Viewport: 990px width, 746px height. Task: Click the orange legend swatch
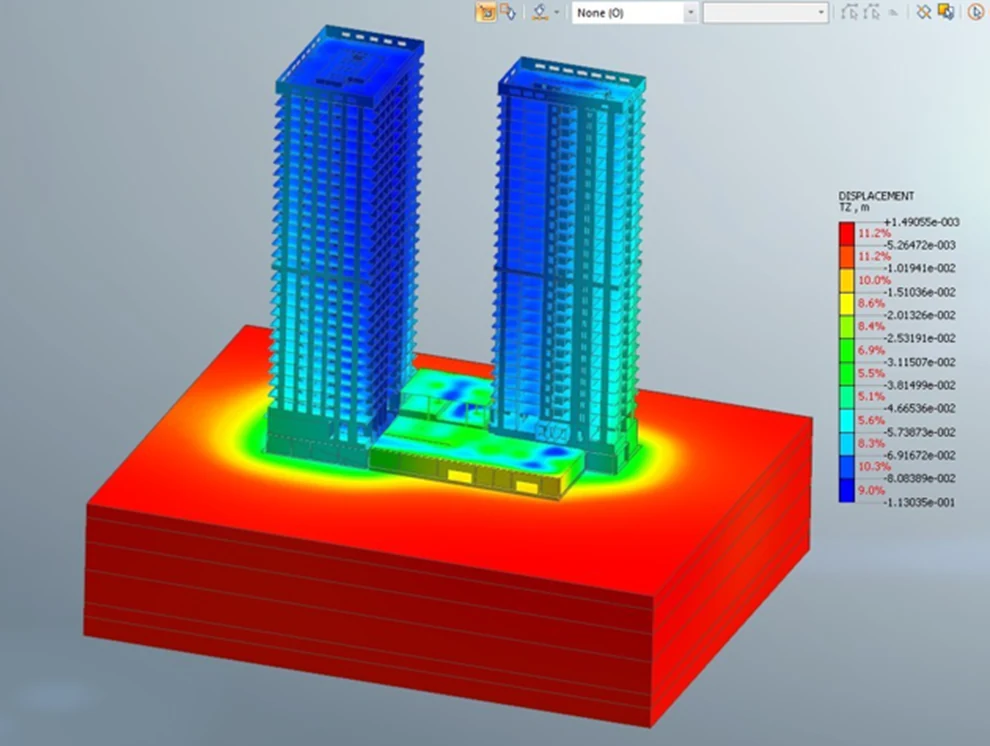[x=847, y=257]
